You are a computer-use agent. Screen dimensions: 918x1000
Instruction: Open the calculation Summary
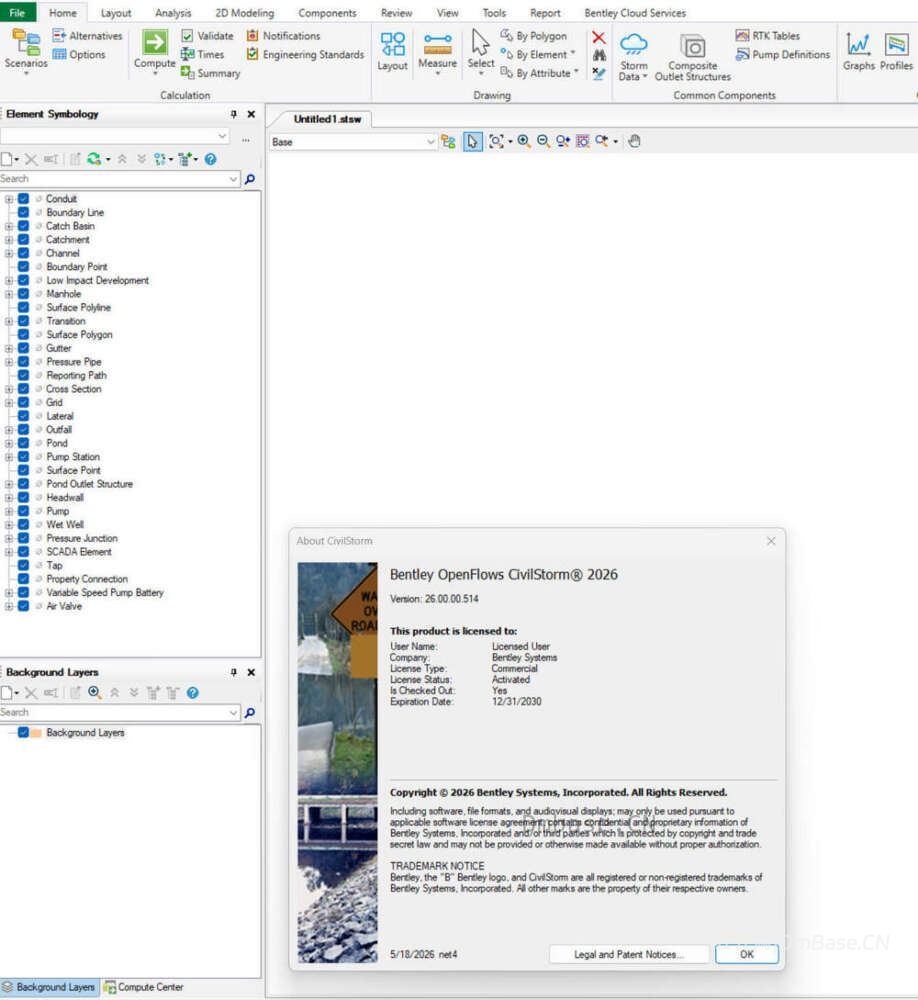point(211,73)
